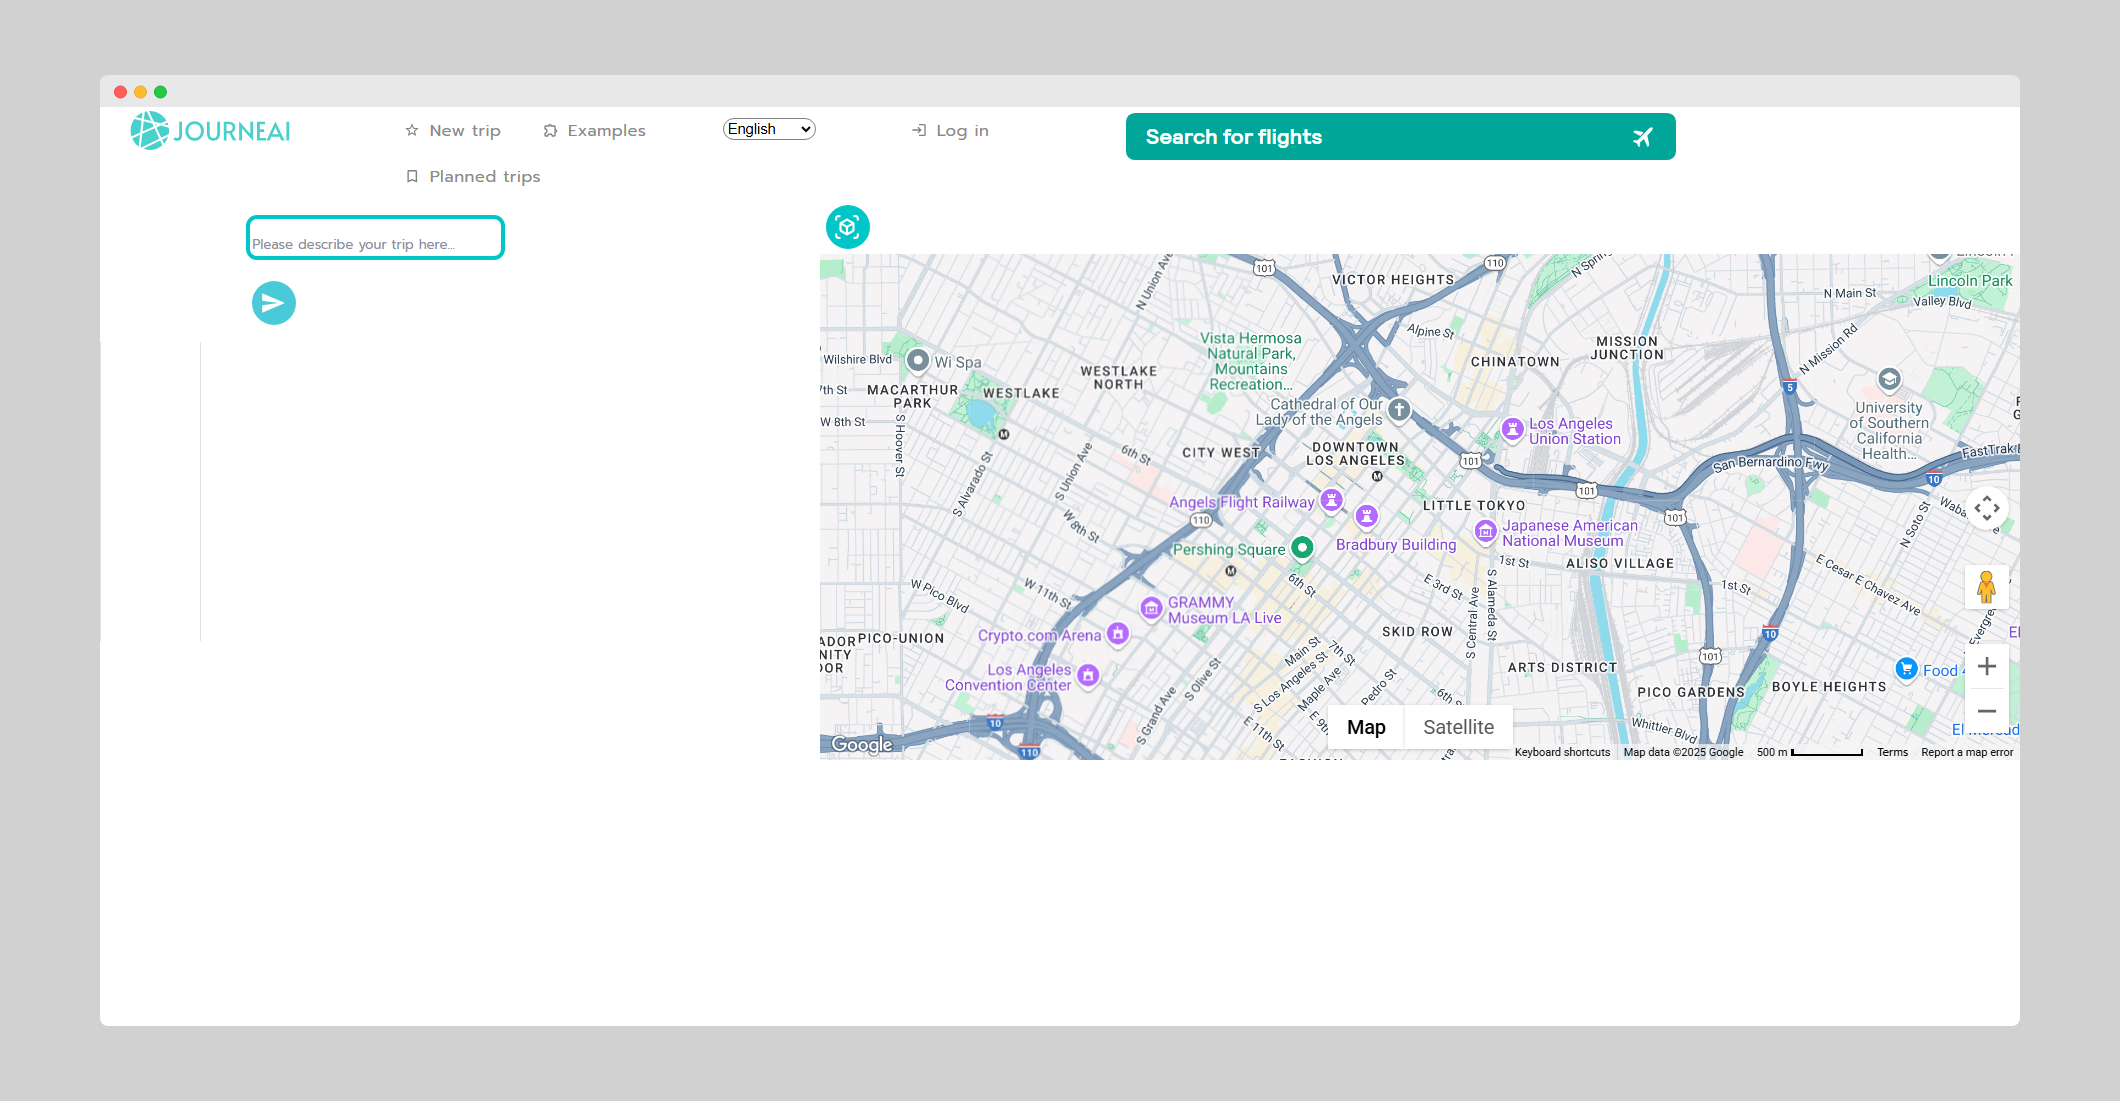
Task: Select the GRAMMY Museum LA Live marker
Action: 1152,608
